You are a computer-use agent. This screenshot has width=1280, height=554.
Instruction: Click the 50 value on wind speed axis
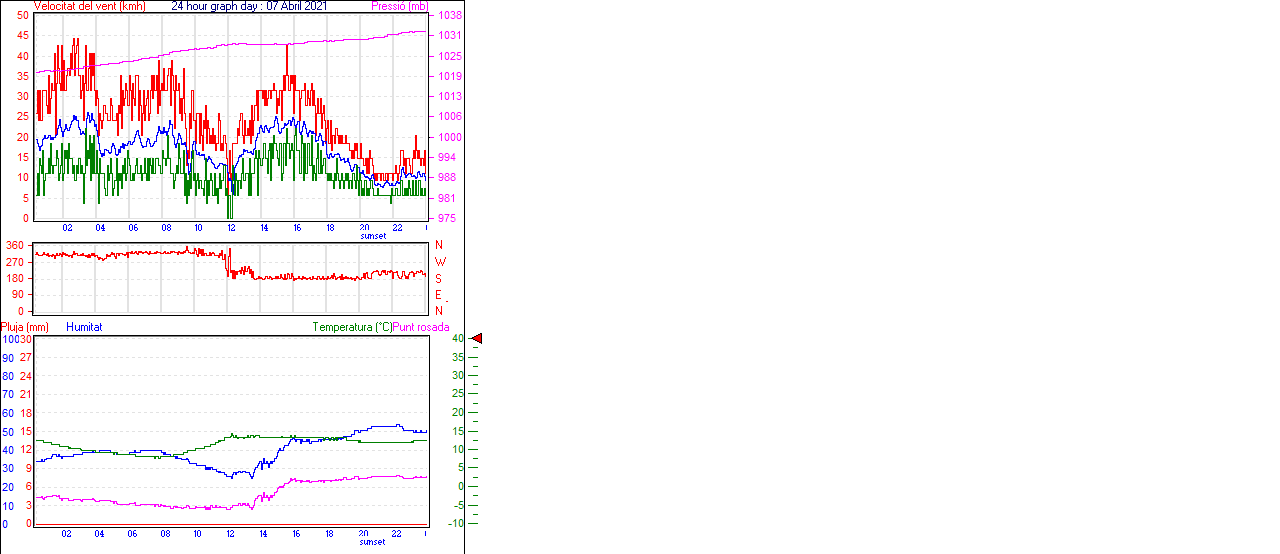pyautogui.click(x=23, y=16)
